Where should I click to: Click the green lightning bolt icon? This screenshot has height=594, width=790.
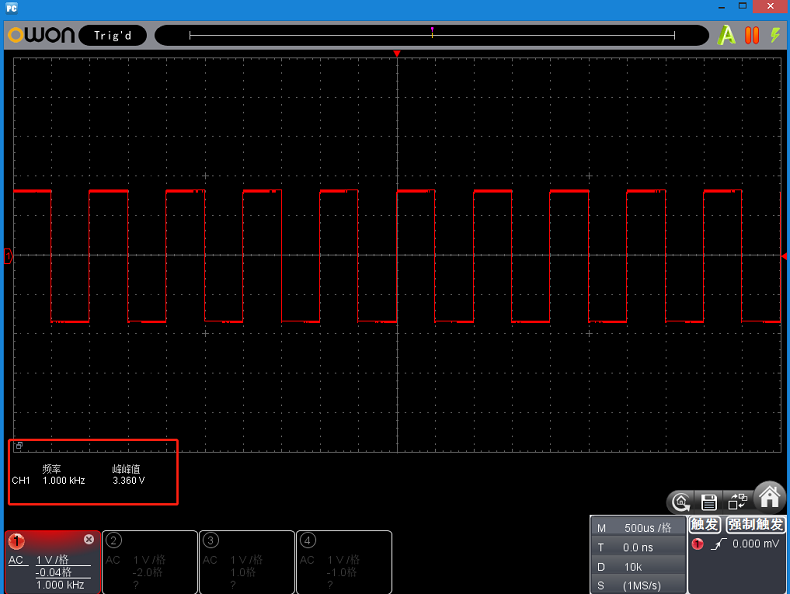click(x=774, y=35)
